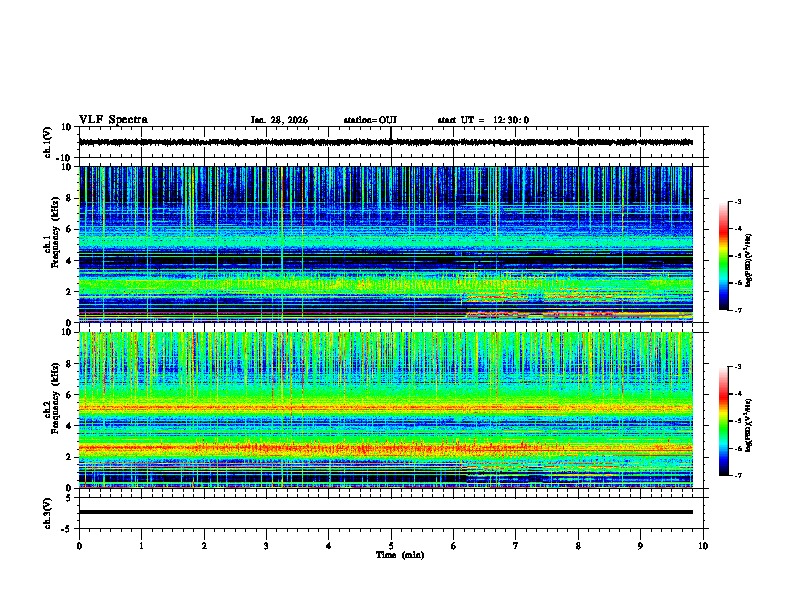Click the ch.1 spectrogram color scale bar

tap(724, 256)
